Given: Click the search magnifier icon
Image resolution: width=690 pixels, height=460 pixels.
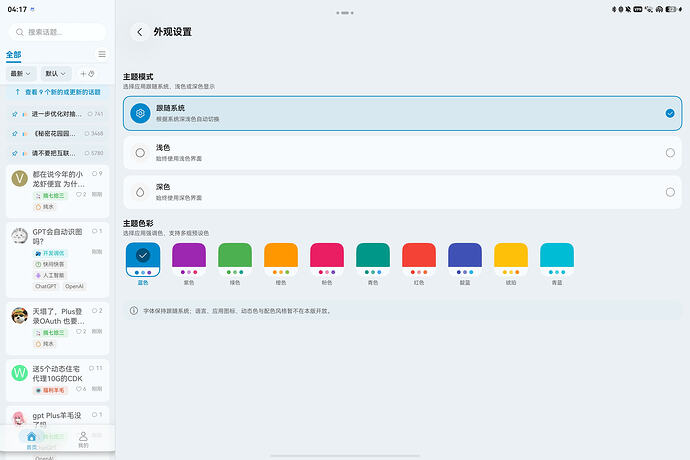Looking at the screenshot, I should tap(20, 32).
